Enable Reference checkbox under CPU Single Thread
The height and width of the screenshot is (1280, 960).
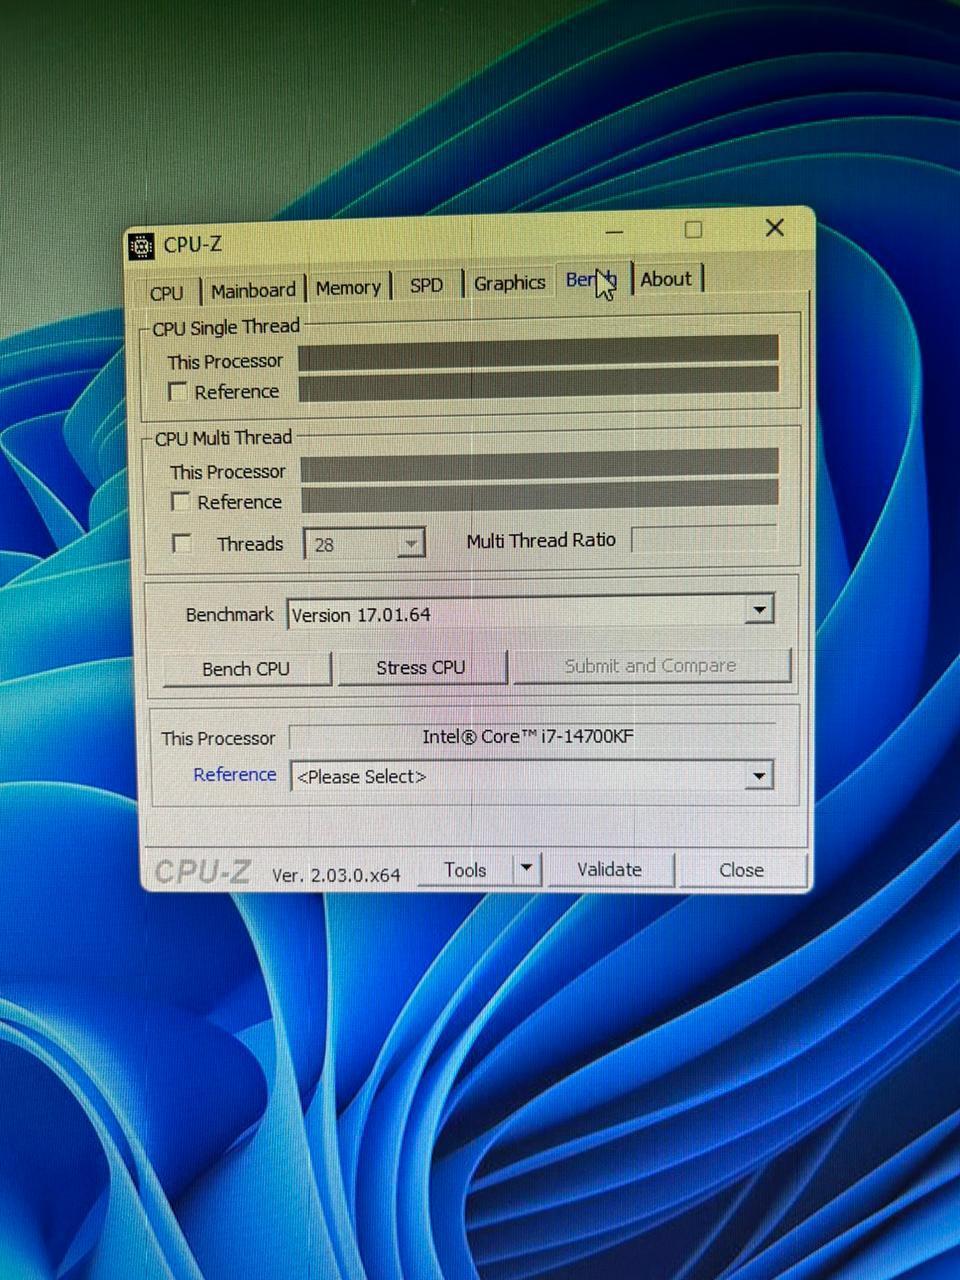178,392
